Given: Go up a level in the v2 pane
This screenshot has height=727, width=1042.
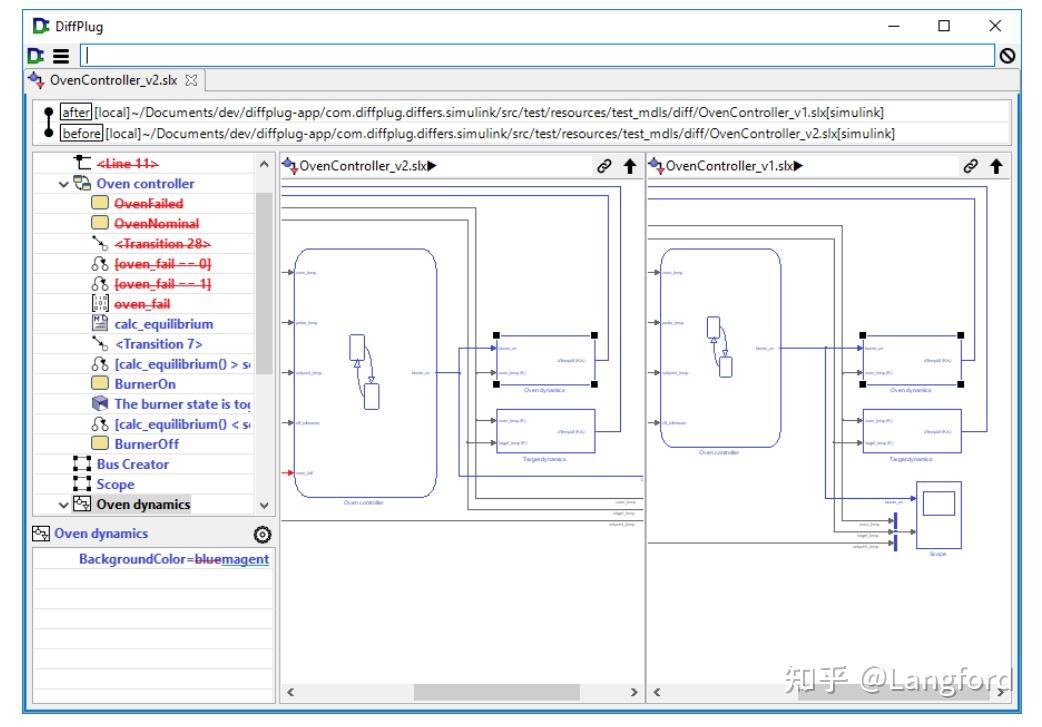Looking at the screenshot, I should (629, 166).
